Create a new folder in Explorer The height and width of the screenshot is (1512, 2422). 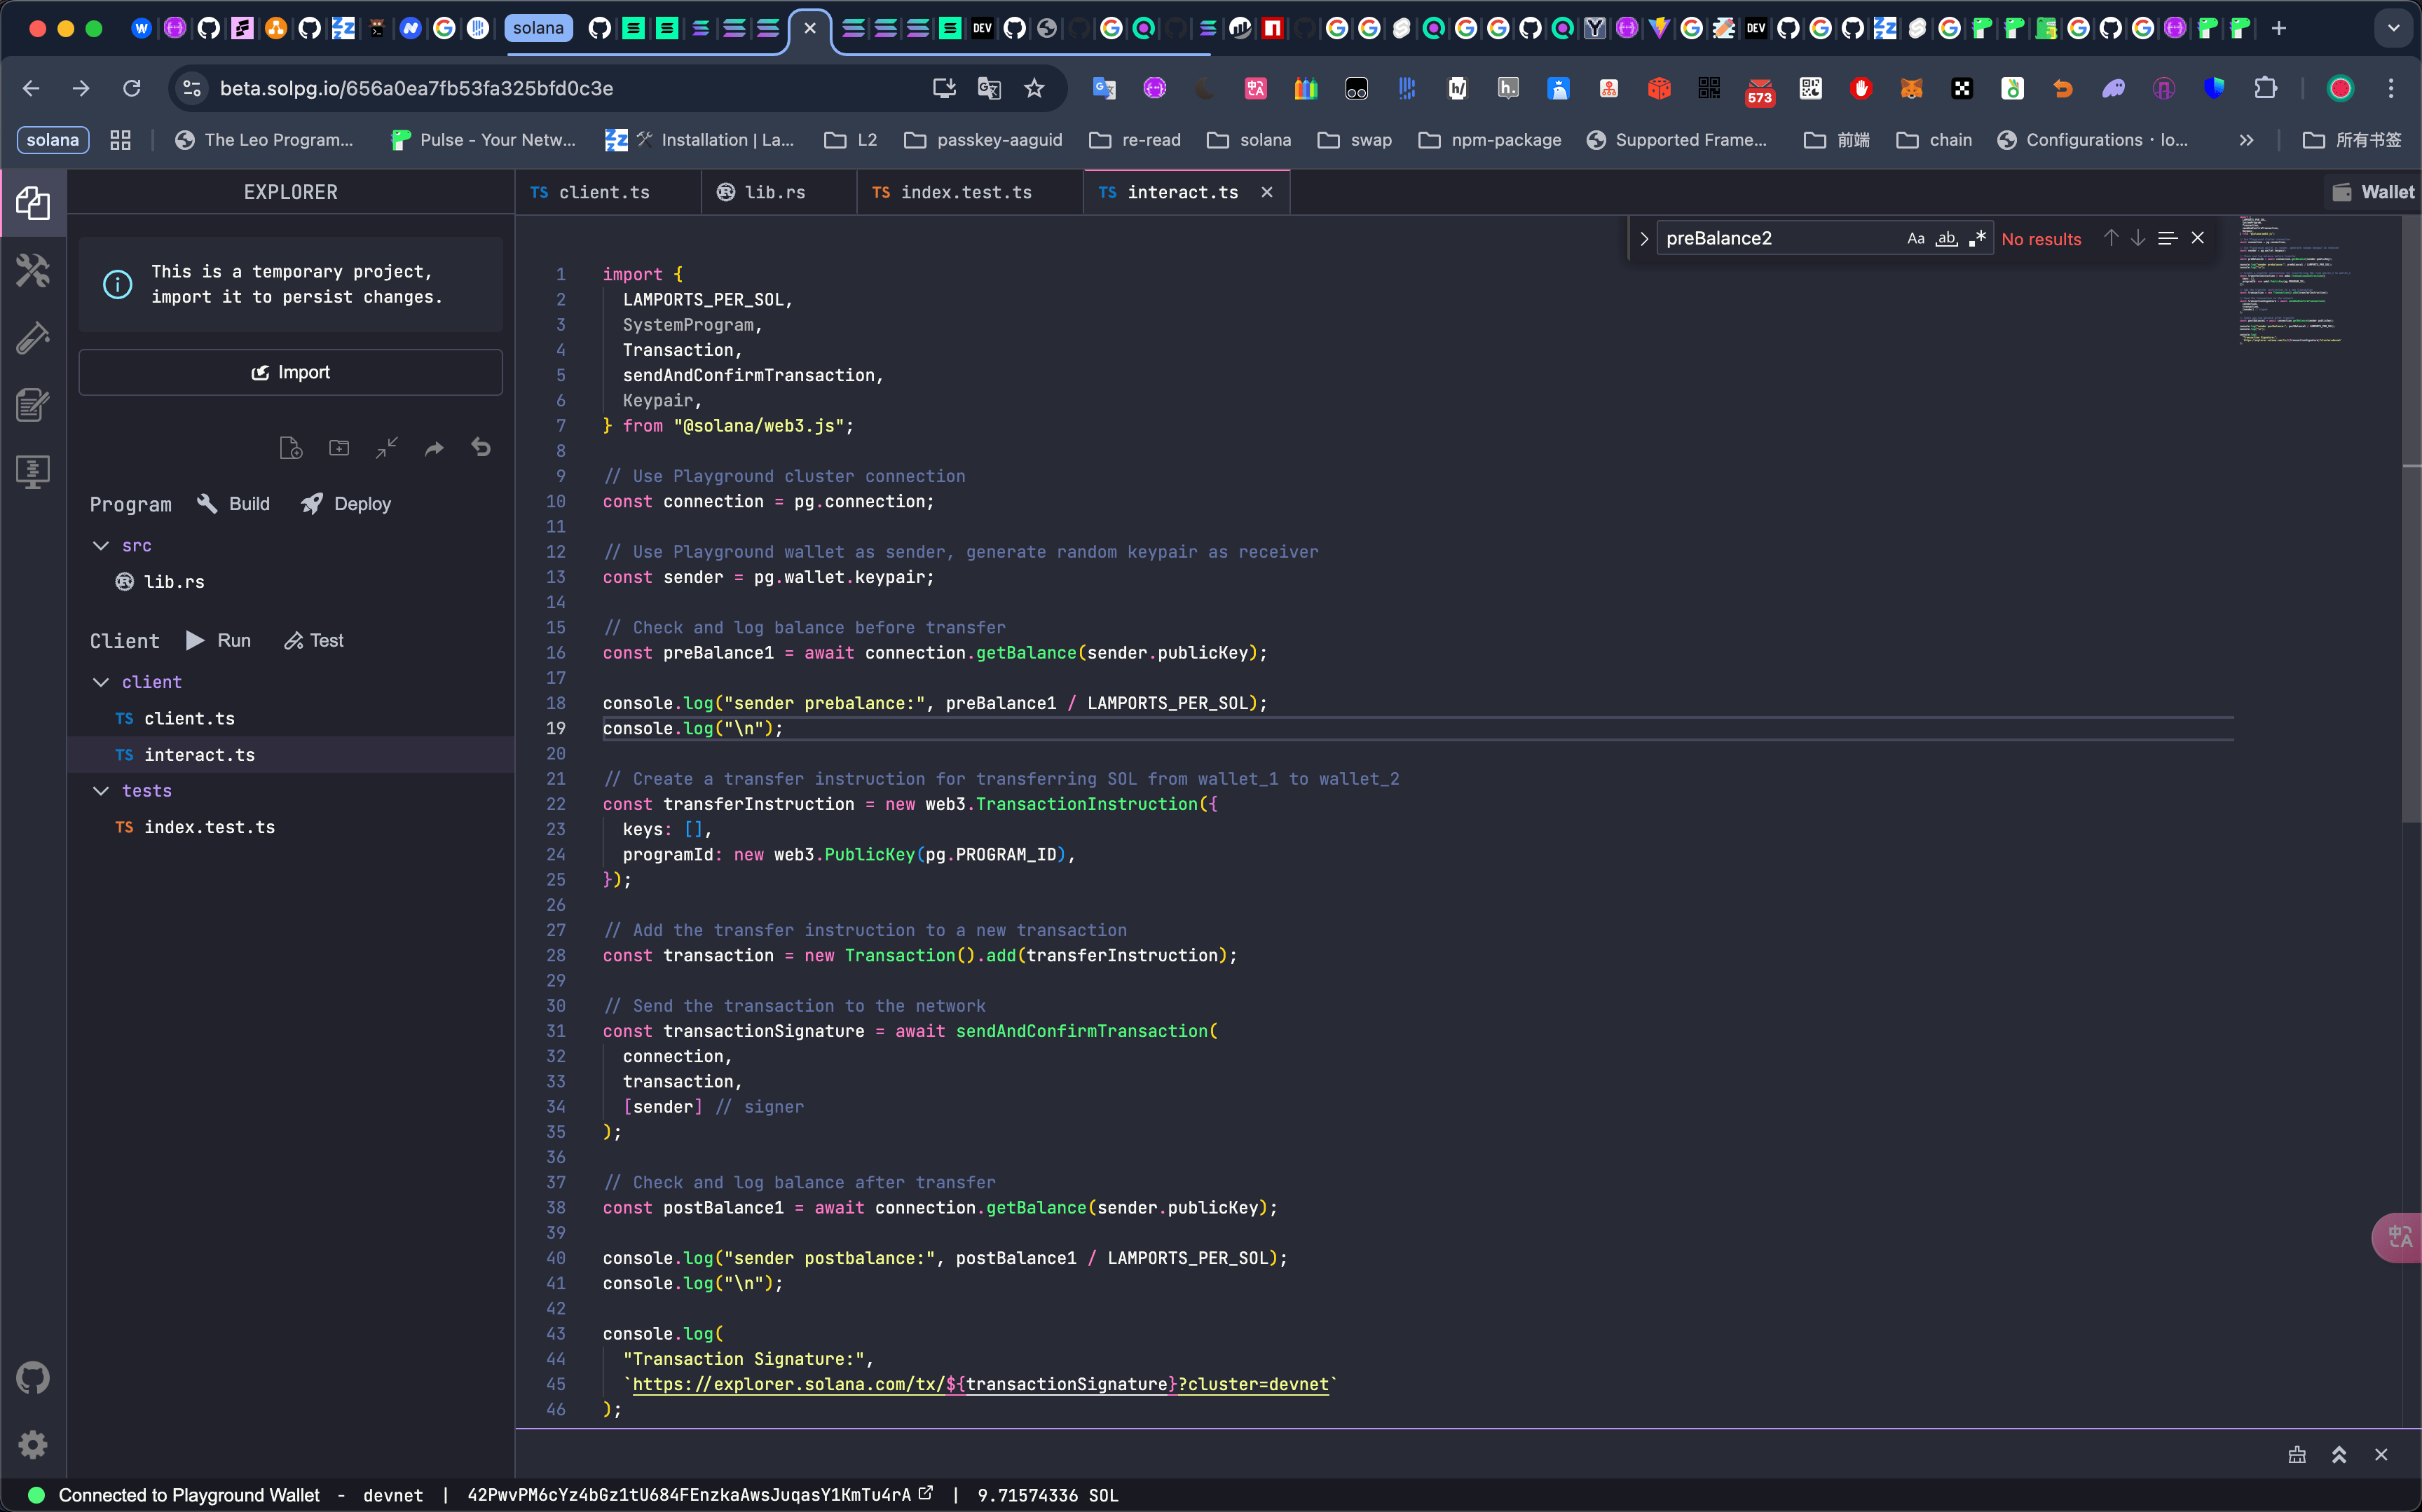pyautogui.click(x=339, y=448)
